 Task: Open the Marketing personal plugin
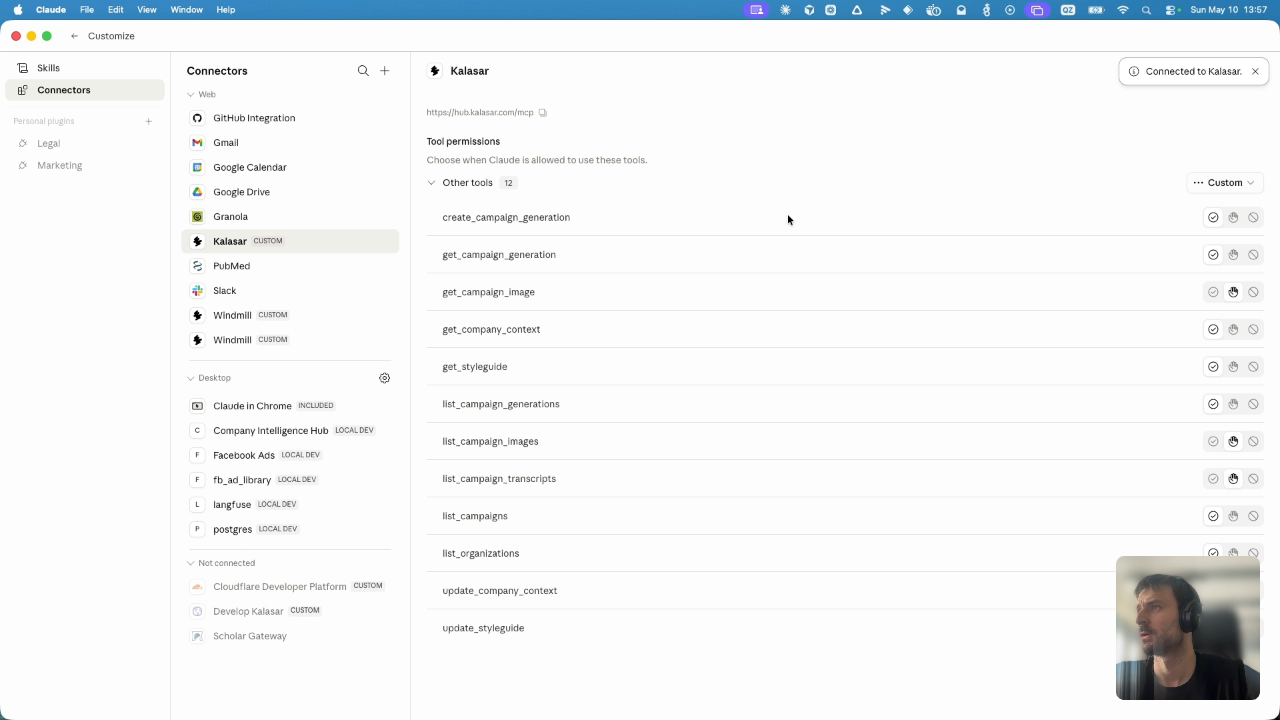tap(85, 166)
